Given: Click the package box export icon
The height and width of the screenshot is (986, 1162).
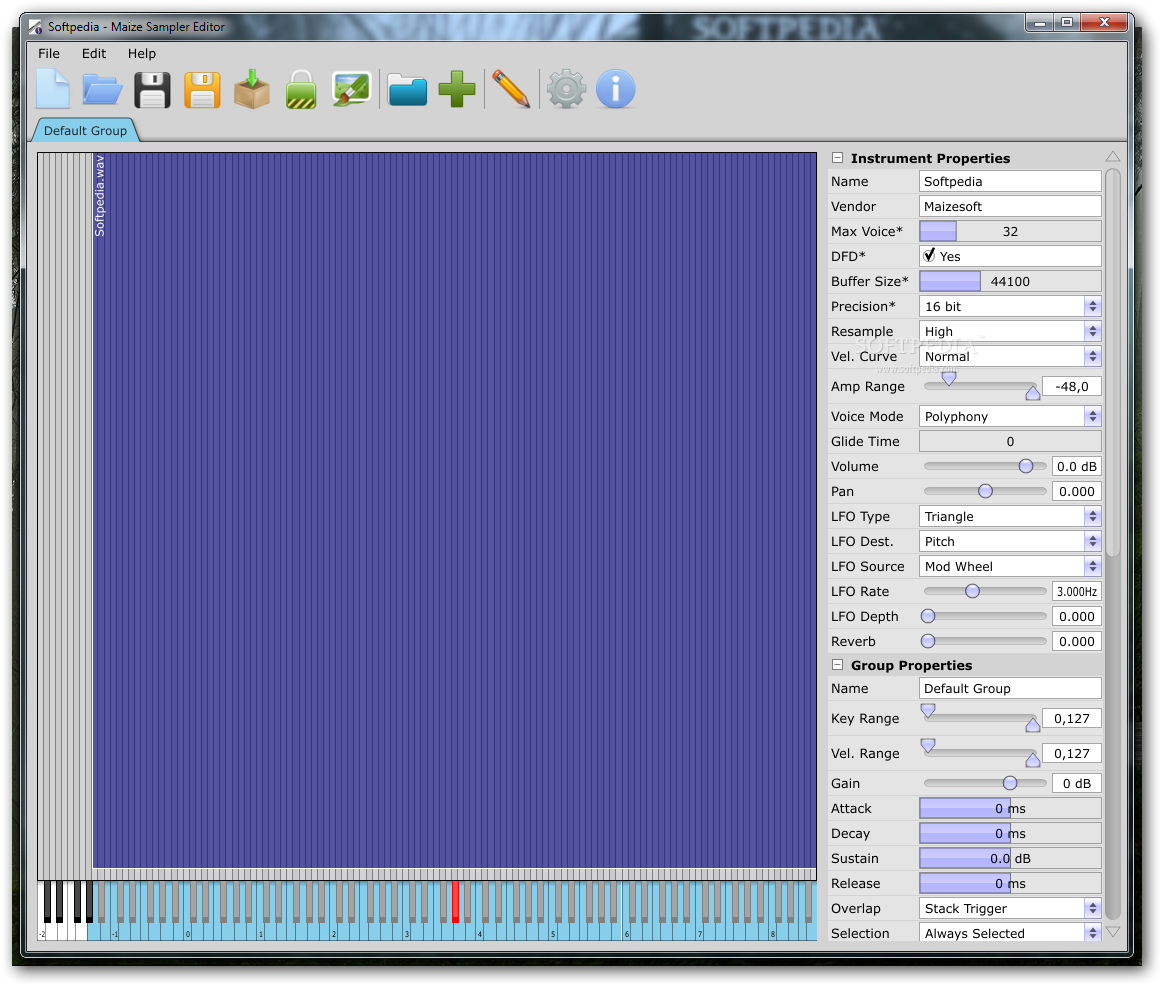Looking at the screenshot, I should tap(251, 90).
